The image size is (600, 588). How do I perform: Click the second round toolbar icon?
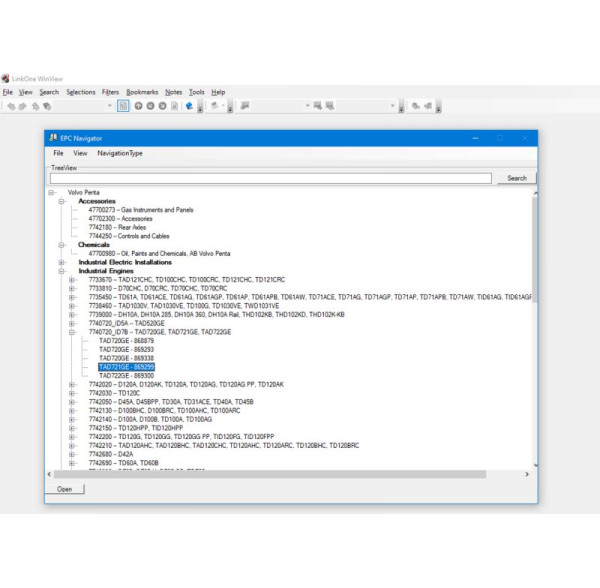tap(150, 105)
